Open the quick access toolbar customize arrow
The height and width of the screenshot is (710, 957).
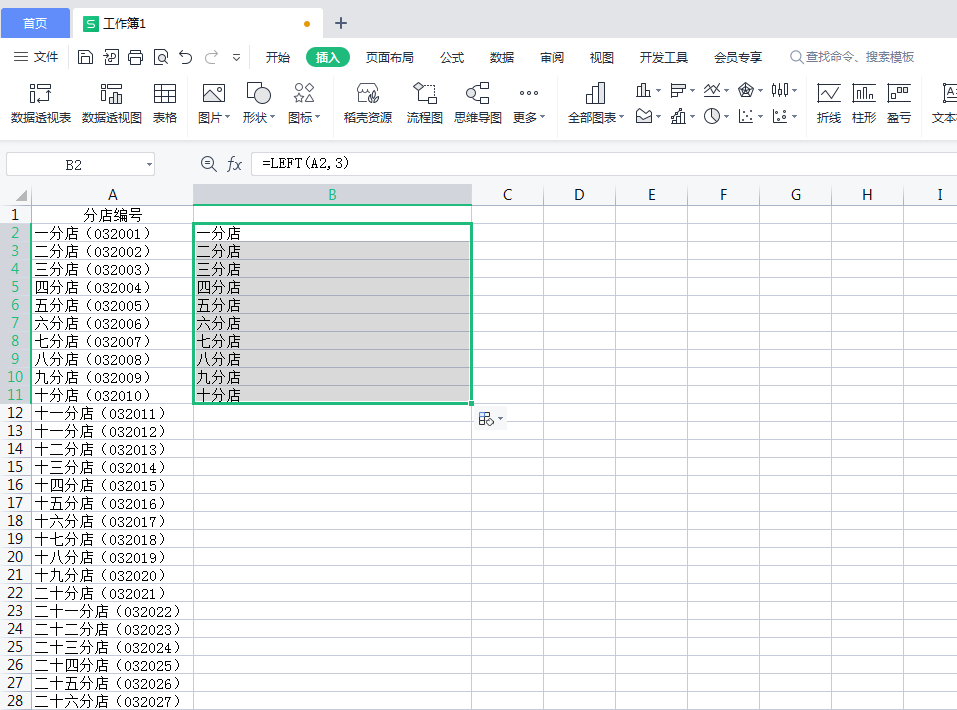pyautogui.click(x=236, y=57)
